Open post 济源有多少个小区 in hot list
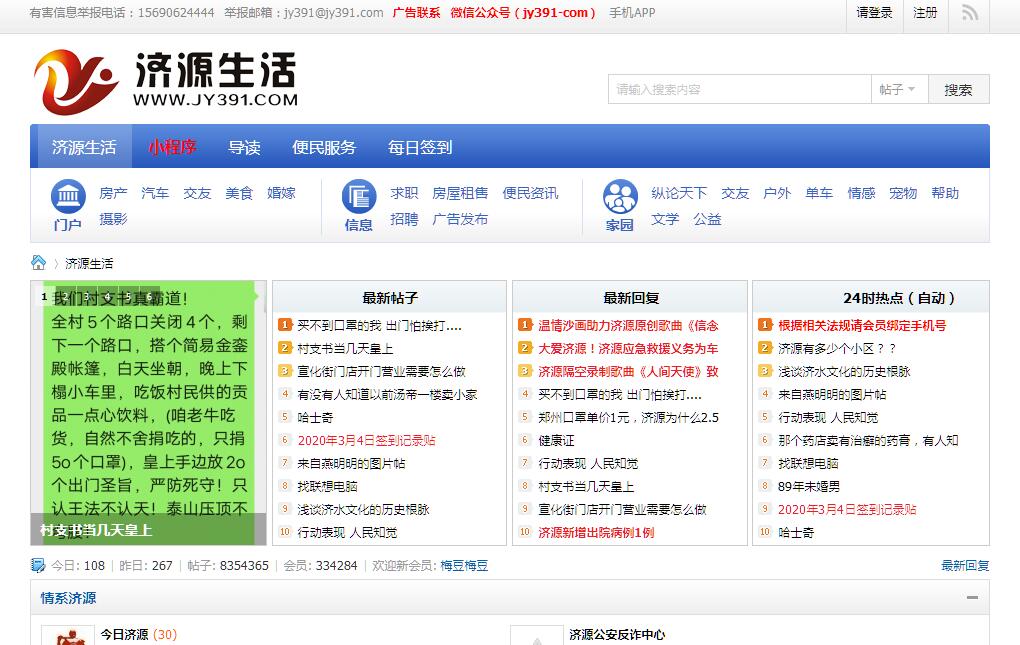The width and height of the screenshot is (1020, 645). pyautogui.click(x=837, y=348)
